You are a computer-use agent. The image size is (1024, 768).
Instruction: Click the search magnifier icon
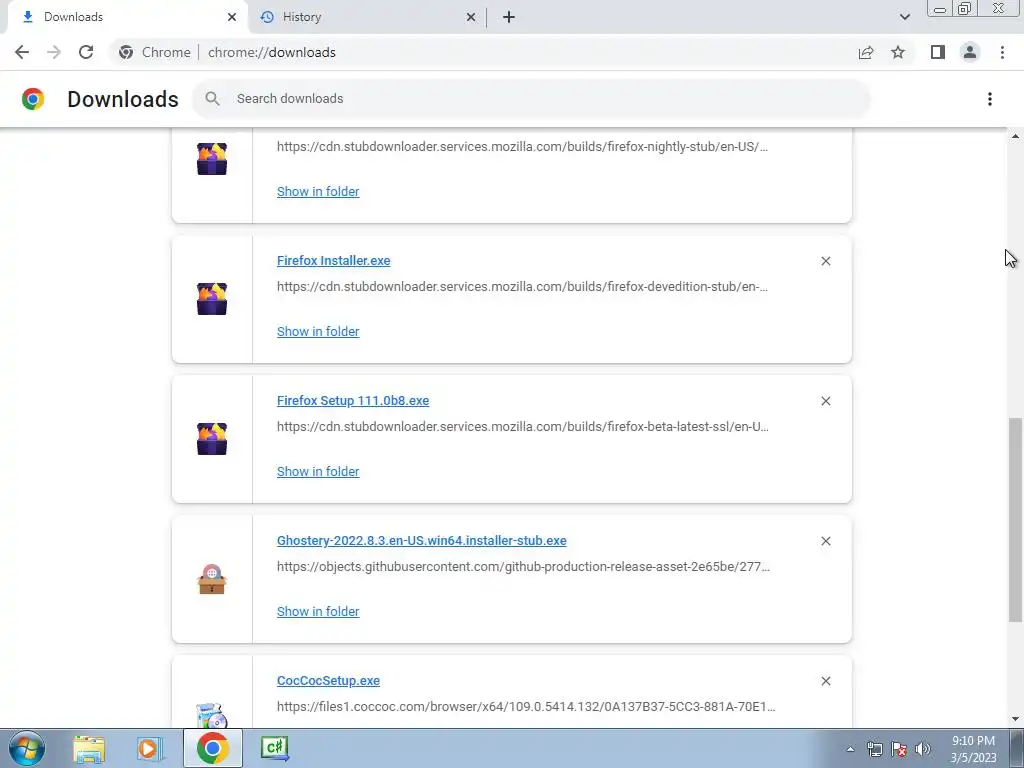pos(212,99)
